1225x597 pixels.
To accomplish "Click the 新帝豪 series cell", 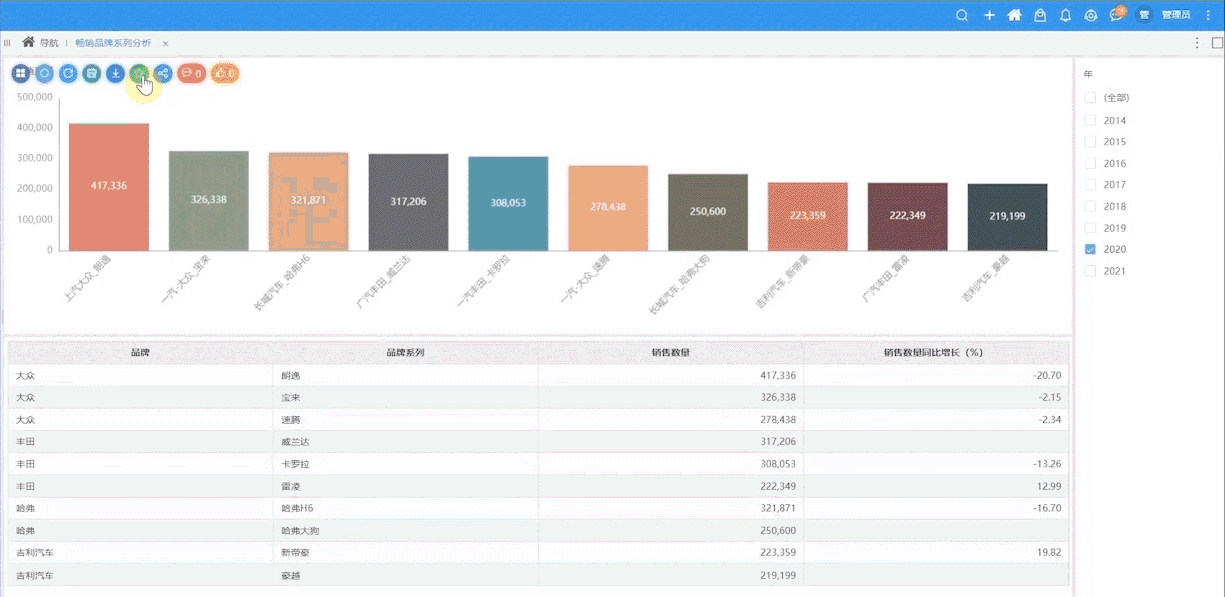I will pos(406,552).
